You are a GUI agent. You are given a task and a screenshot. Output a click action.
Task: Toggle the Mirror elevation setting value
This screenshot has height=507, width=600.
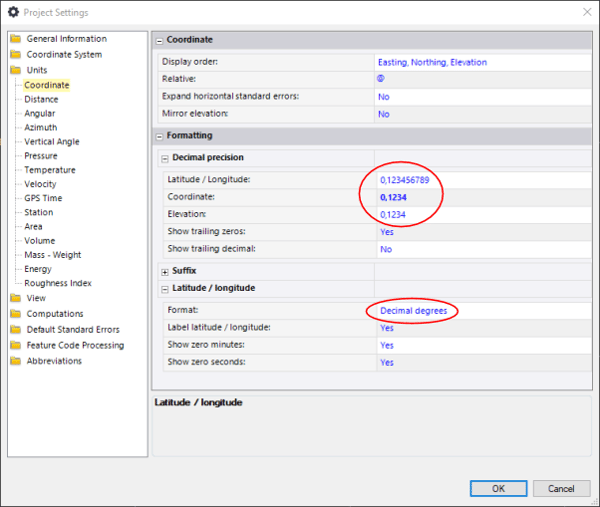[384, 114]
